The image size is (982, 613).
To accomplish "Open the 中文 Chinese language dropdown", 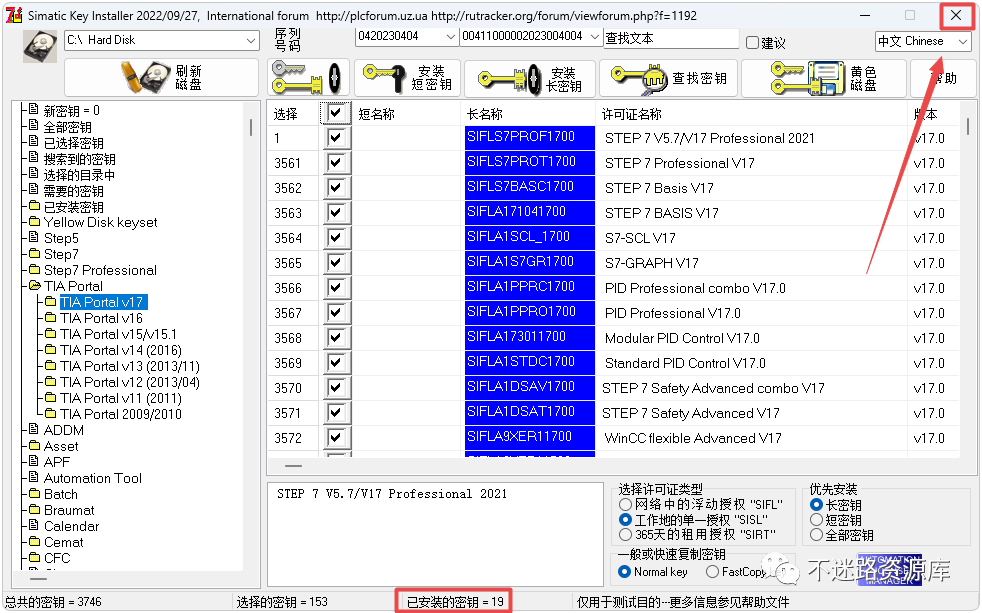I will click(x=963, y=42).
